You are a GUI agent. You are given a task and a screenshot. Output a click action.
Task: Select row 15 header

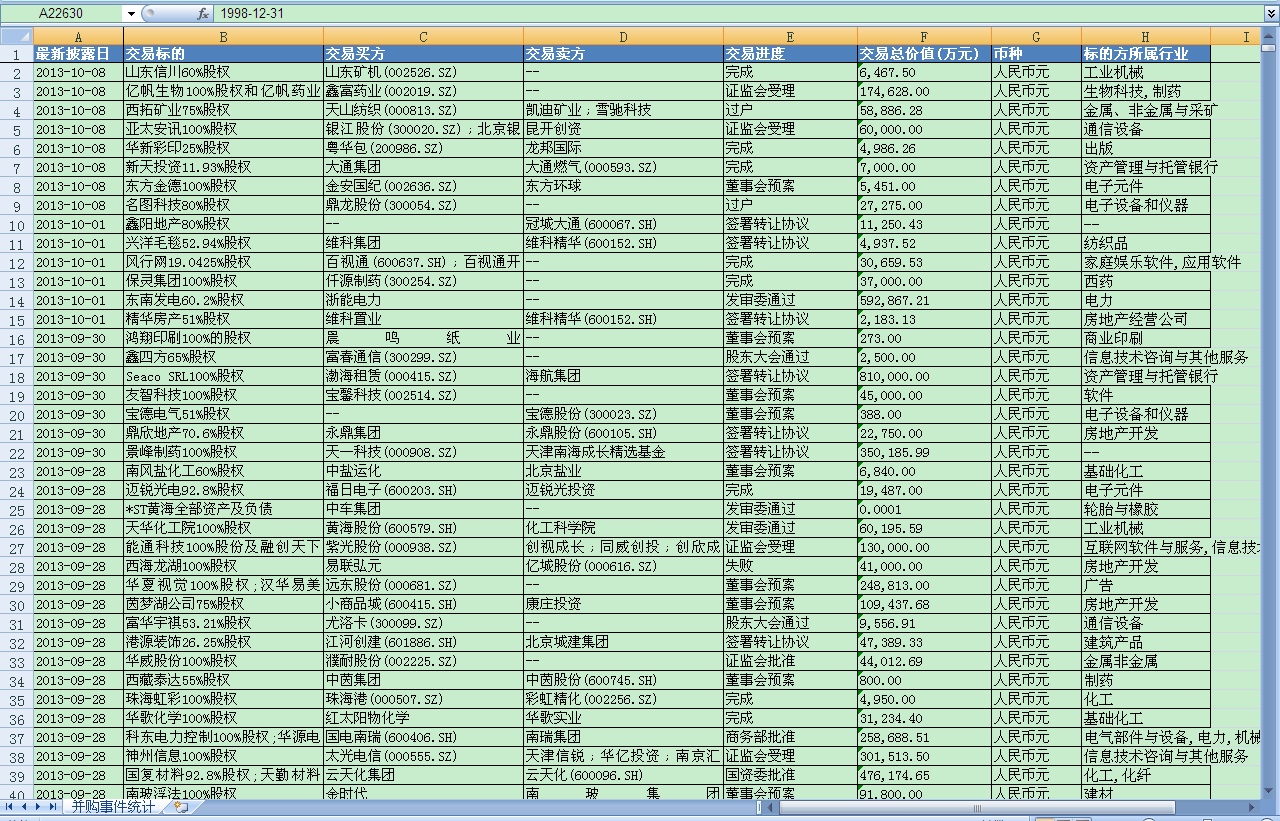tap(17, 320)
